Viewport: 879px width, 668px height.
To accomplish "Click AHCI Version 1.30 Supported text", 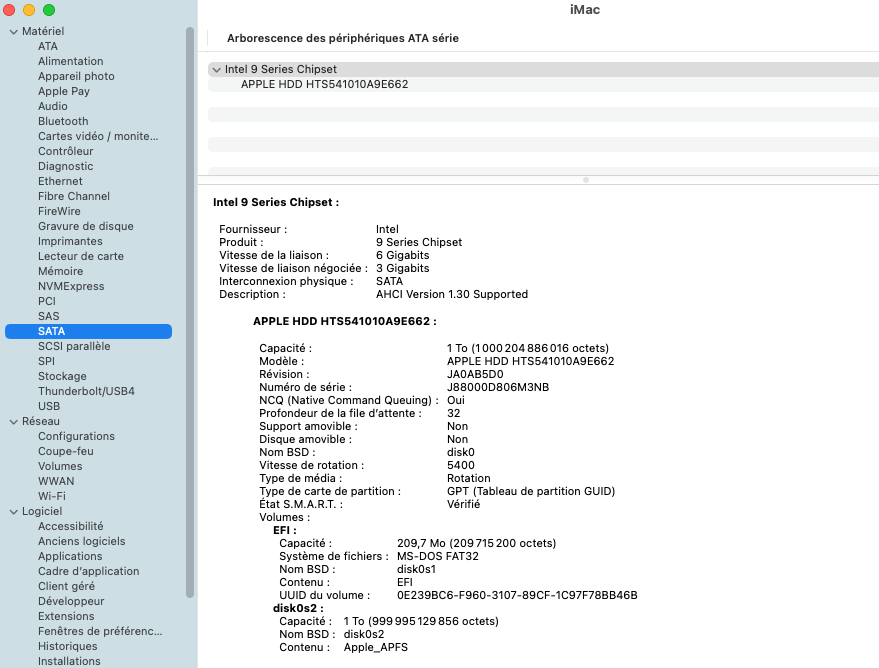I will point(452,294).
